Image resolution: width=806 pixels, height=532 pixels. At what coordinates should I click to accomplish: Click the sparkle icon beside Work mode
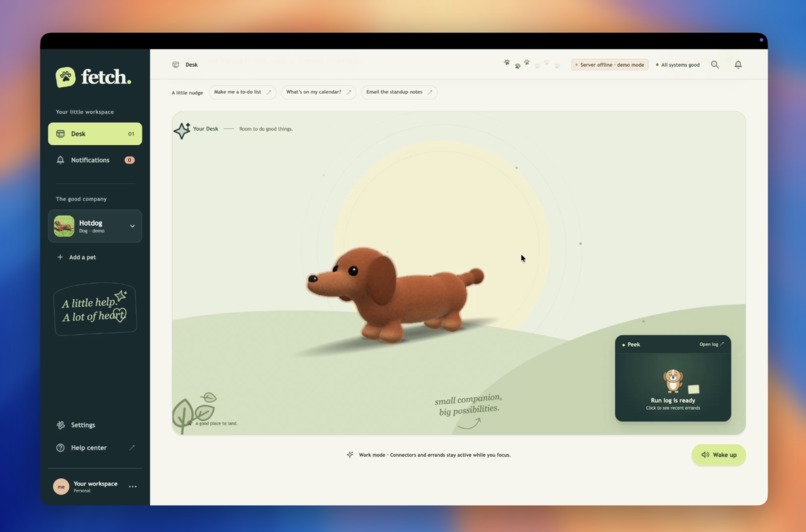click(x=350, y=454)
